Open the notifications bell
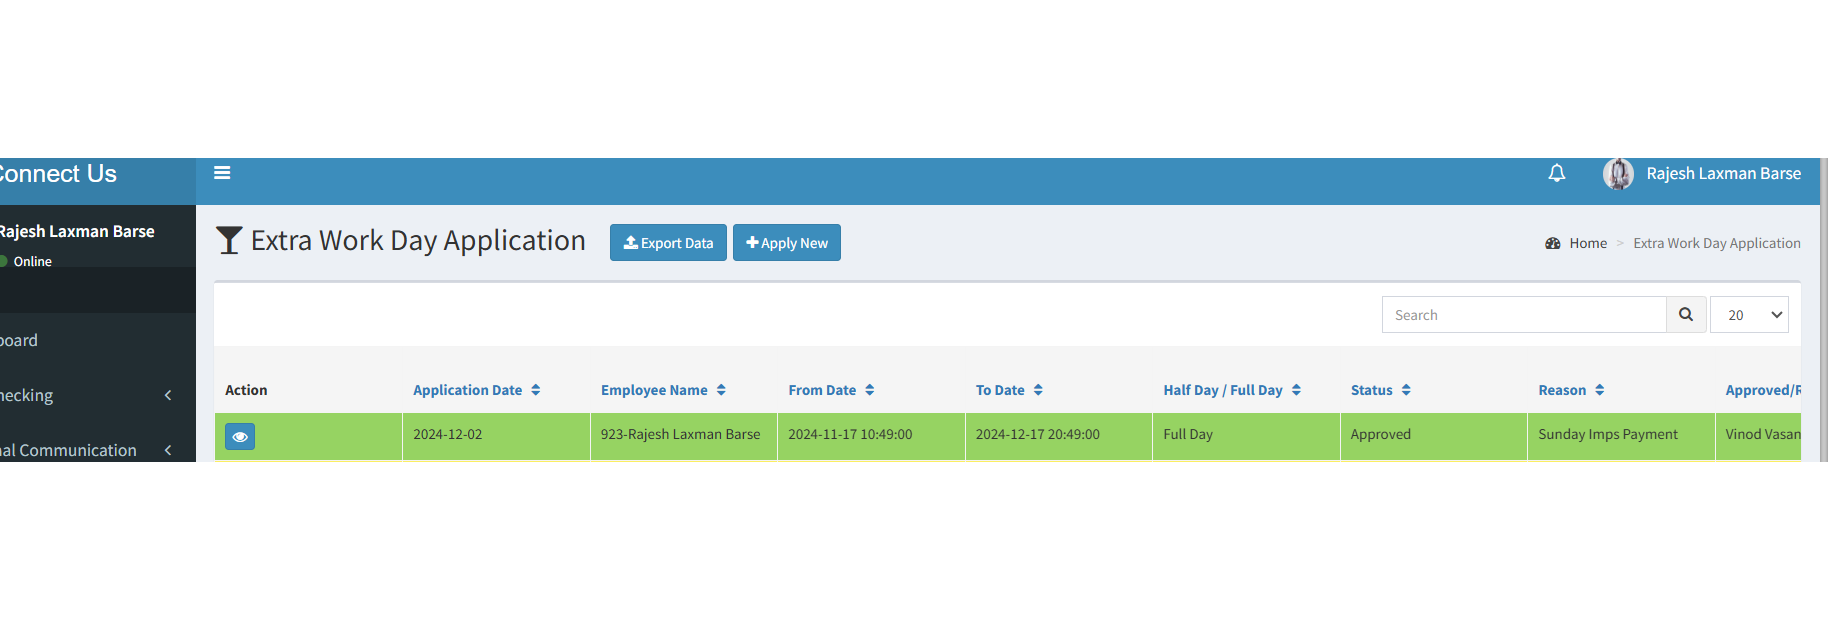 tap(1557, 173)
